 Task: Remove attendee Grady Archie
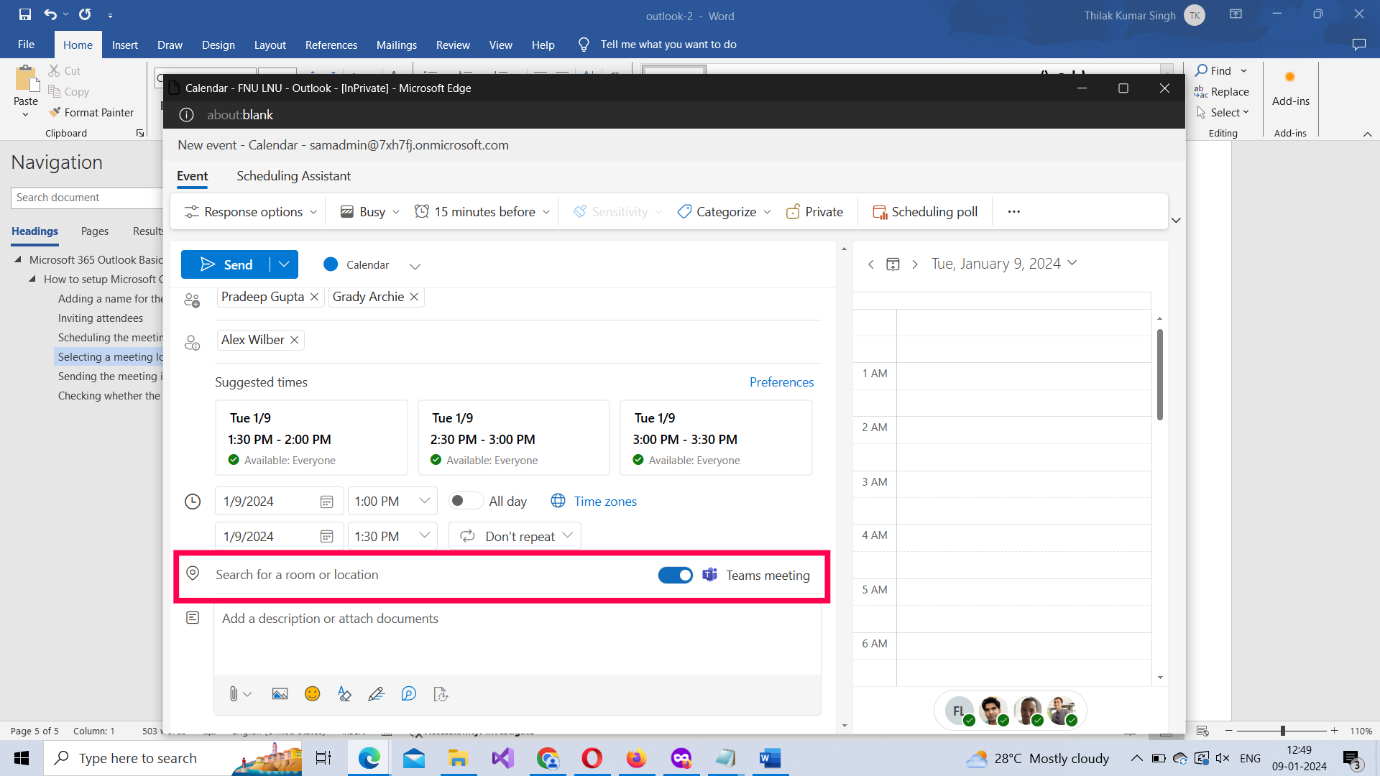(x=414, y=297)
